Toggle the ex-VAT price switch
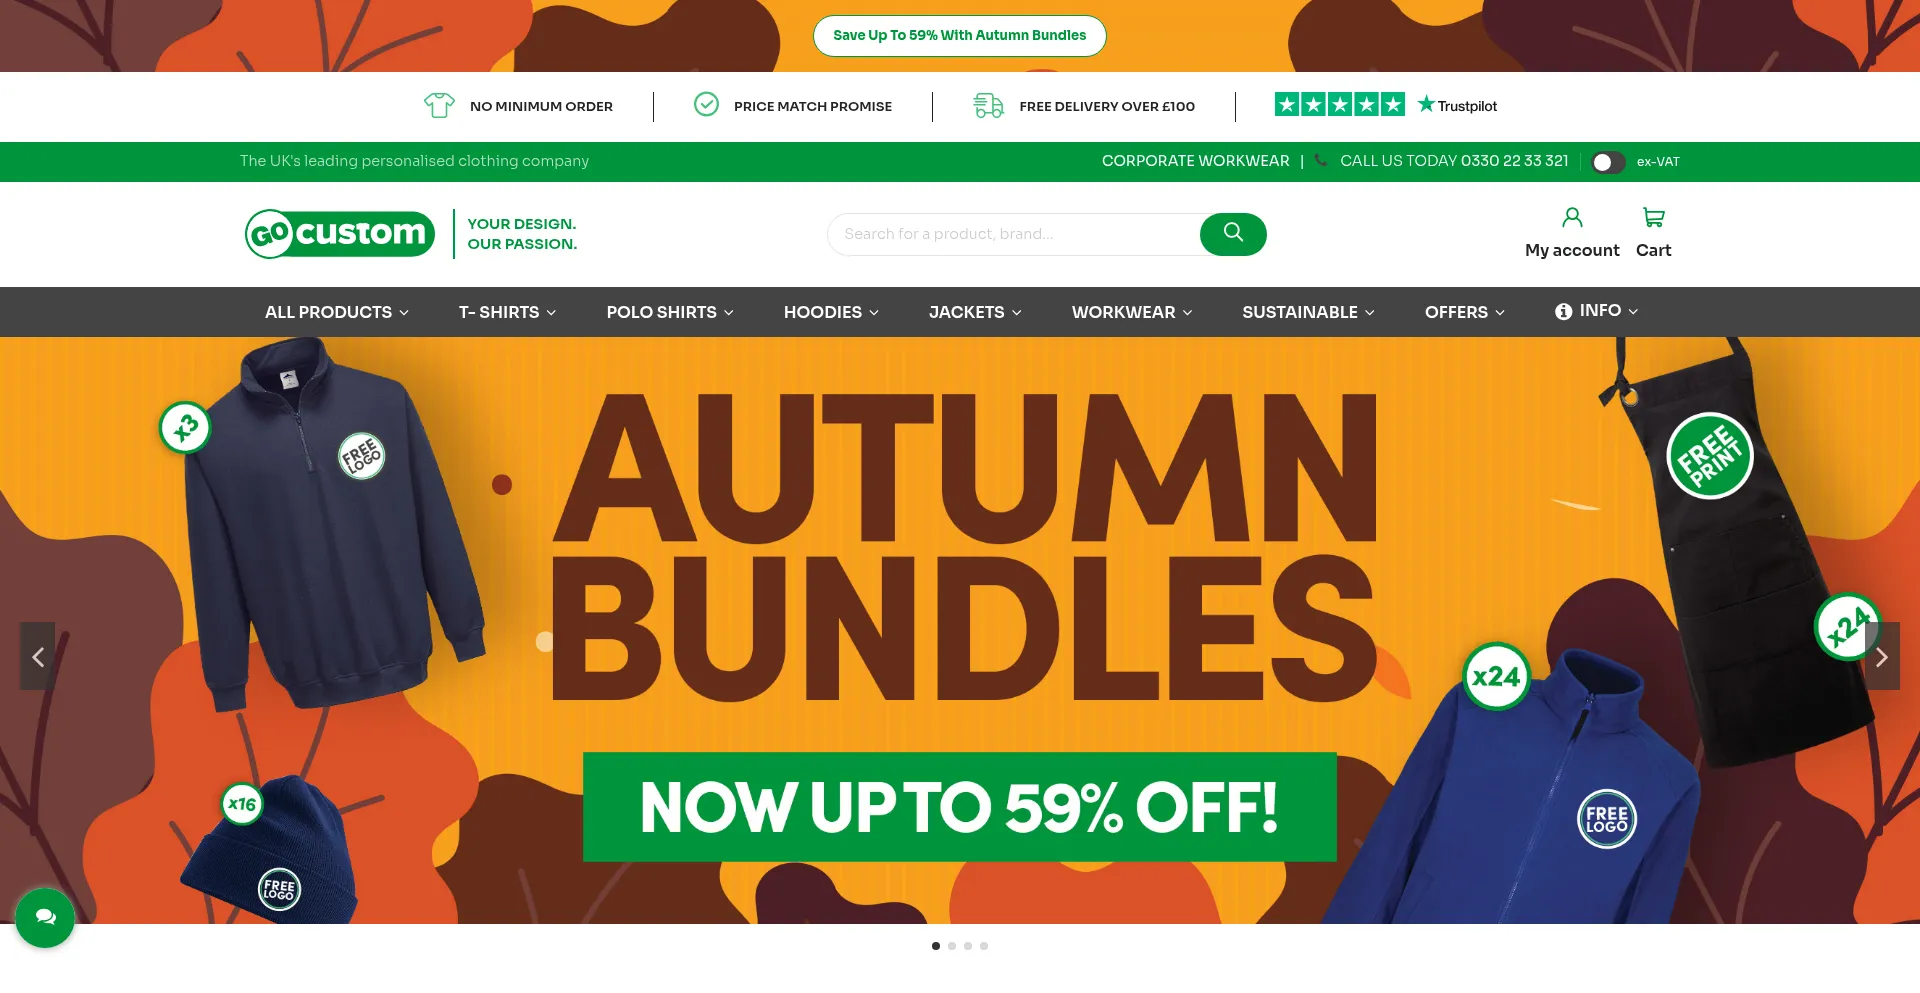 1608,162
